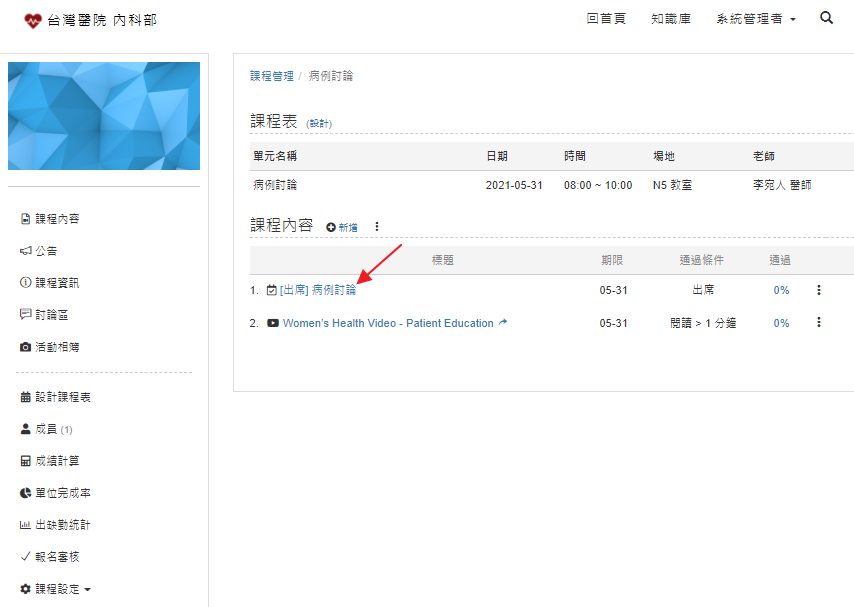Click 設計 link next to 課程表

pos(319,124)
